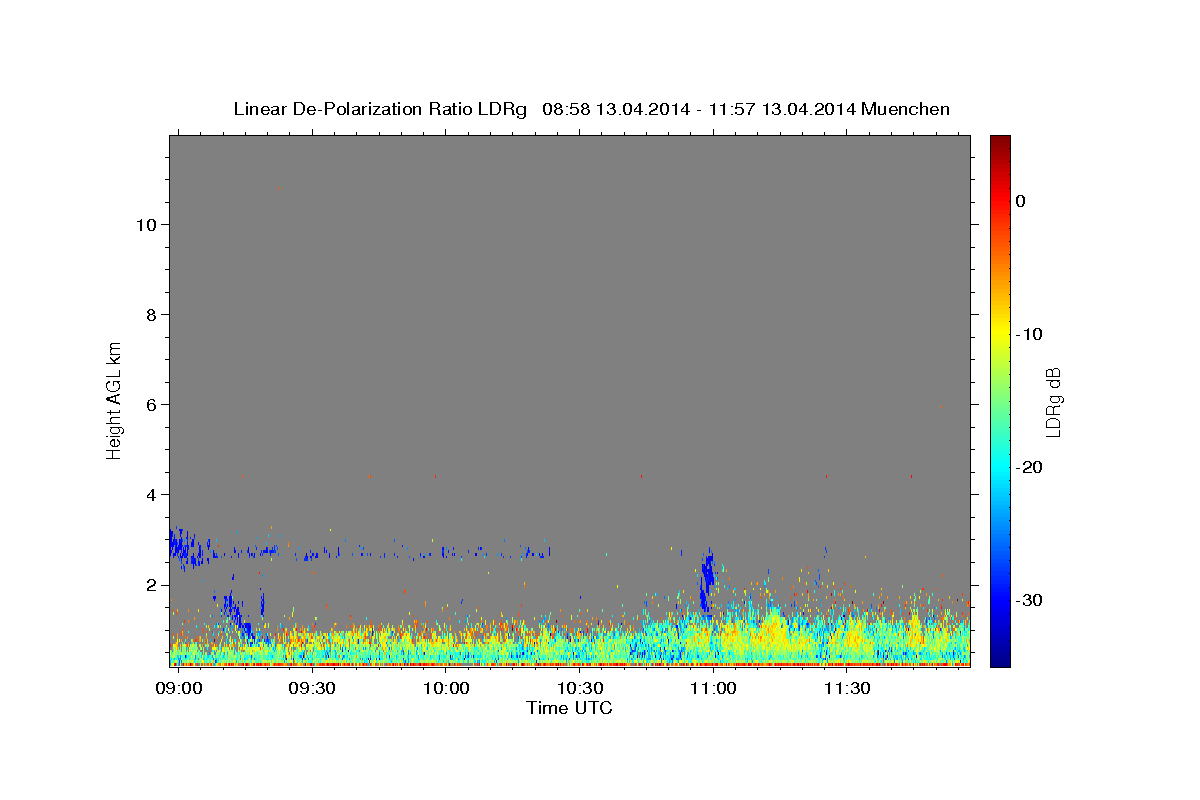
Task: Click the plot title 'Linear De-Polarization Ratio LDRg'
Action: pyautogui.click(x=380, y=109)
